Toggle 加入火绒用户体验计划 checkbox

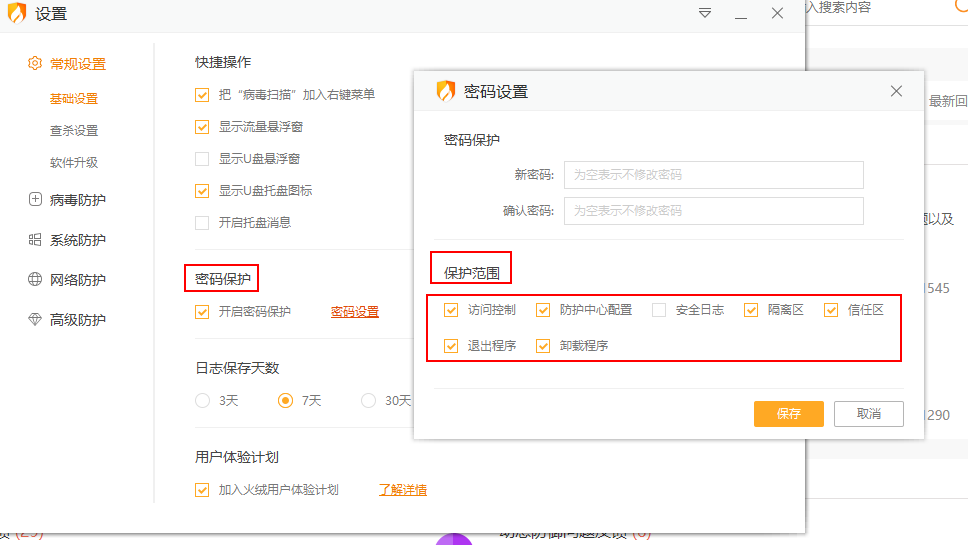pos(202,490)
